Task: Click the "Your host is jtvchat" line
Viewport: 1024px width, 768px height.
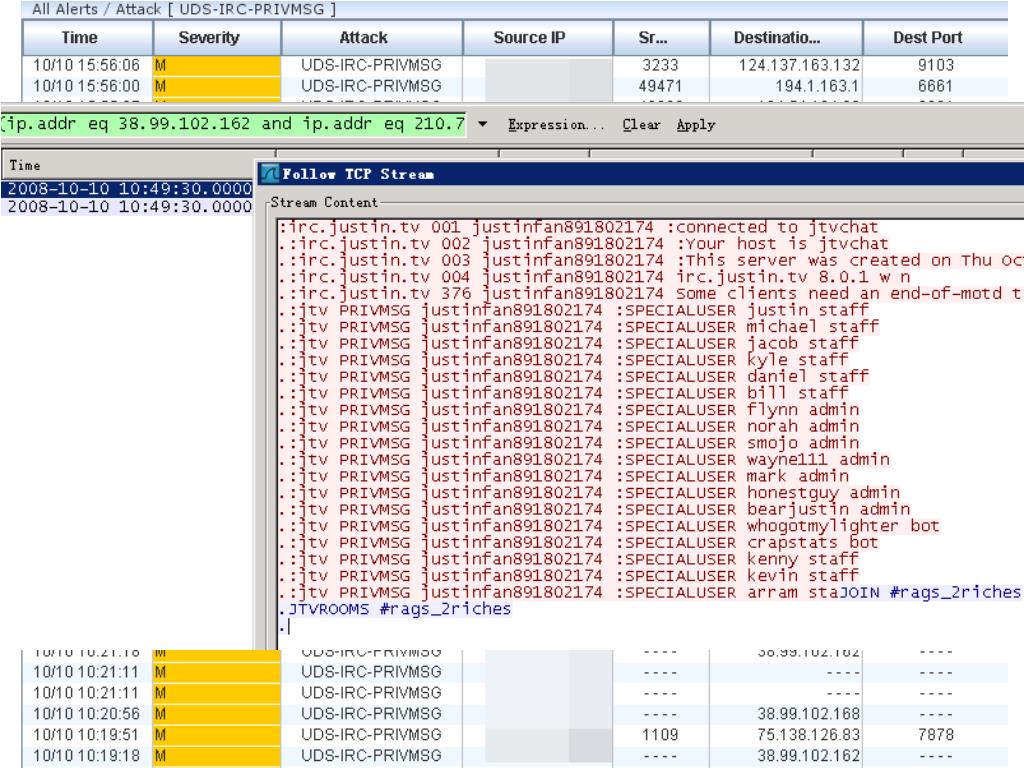Action: (583, 244)
